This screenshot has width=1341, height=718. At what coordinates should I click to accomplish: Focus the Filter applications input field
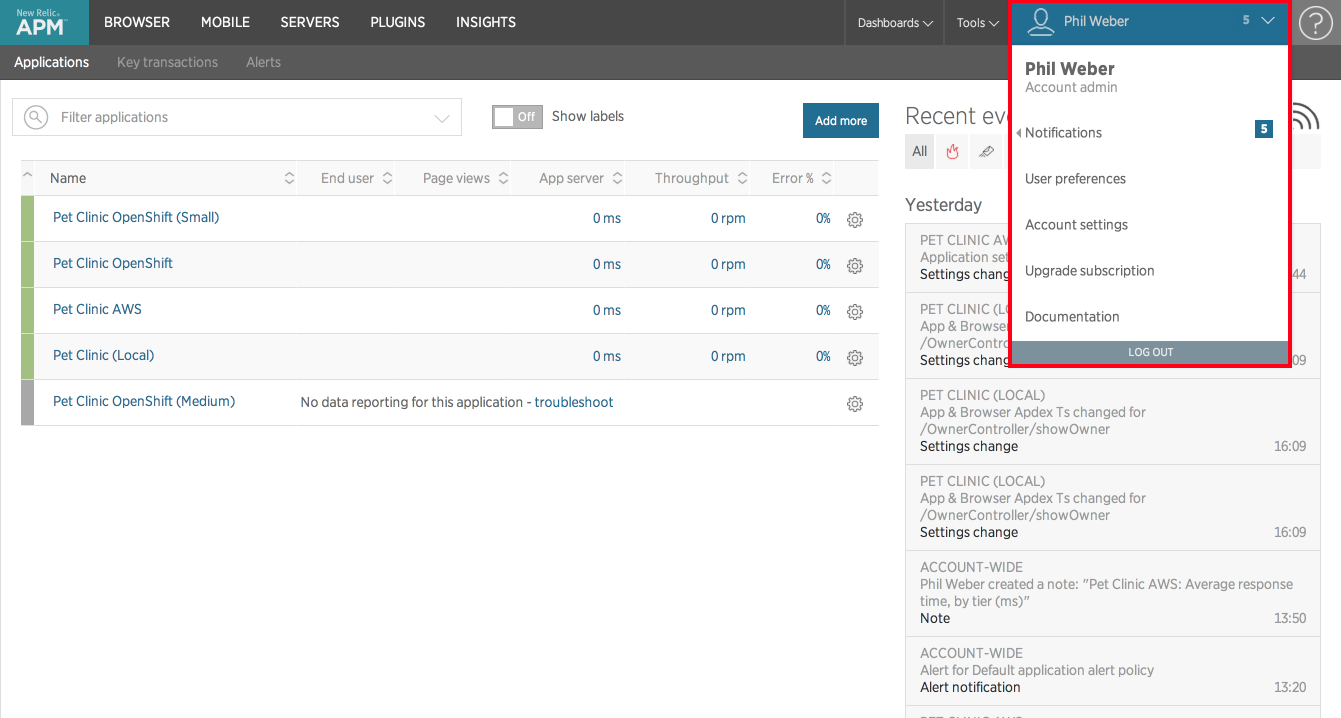click(x=237, y=117)
